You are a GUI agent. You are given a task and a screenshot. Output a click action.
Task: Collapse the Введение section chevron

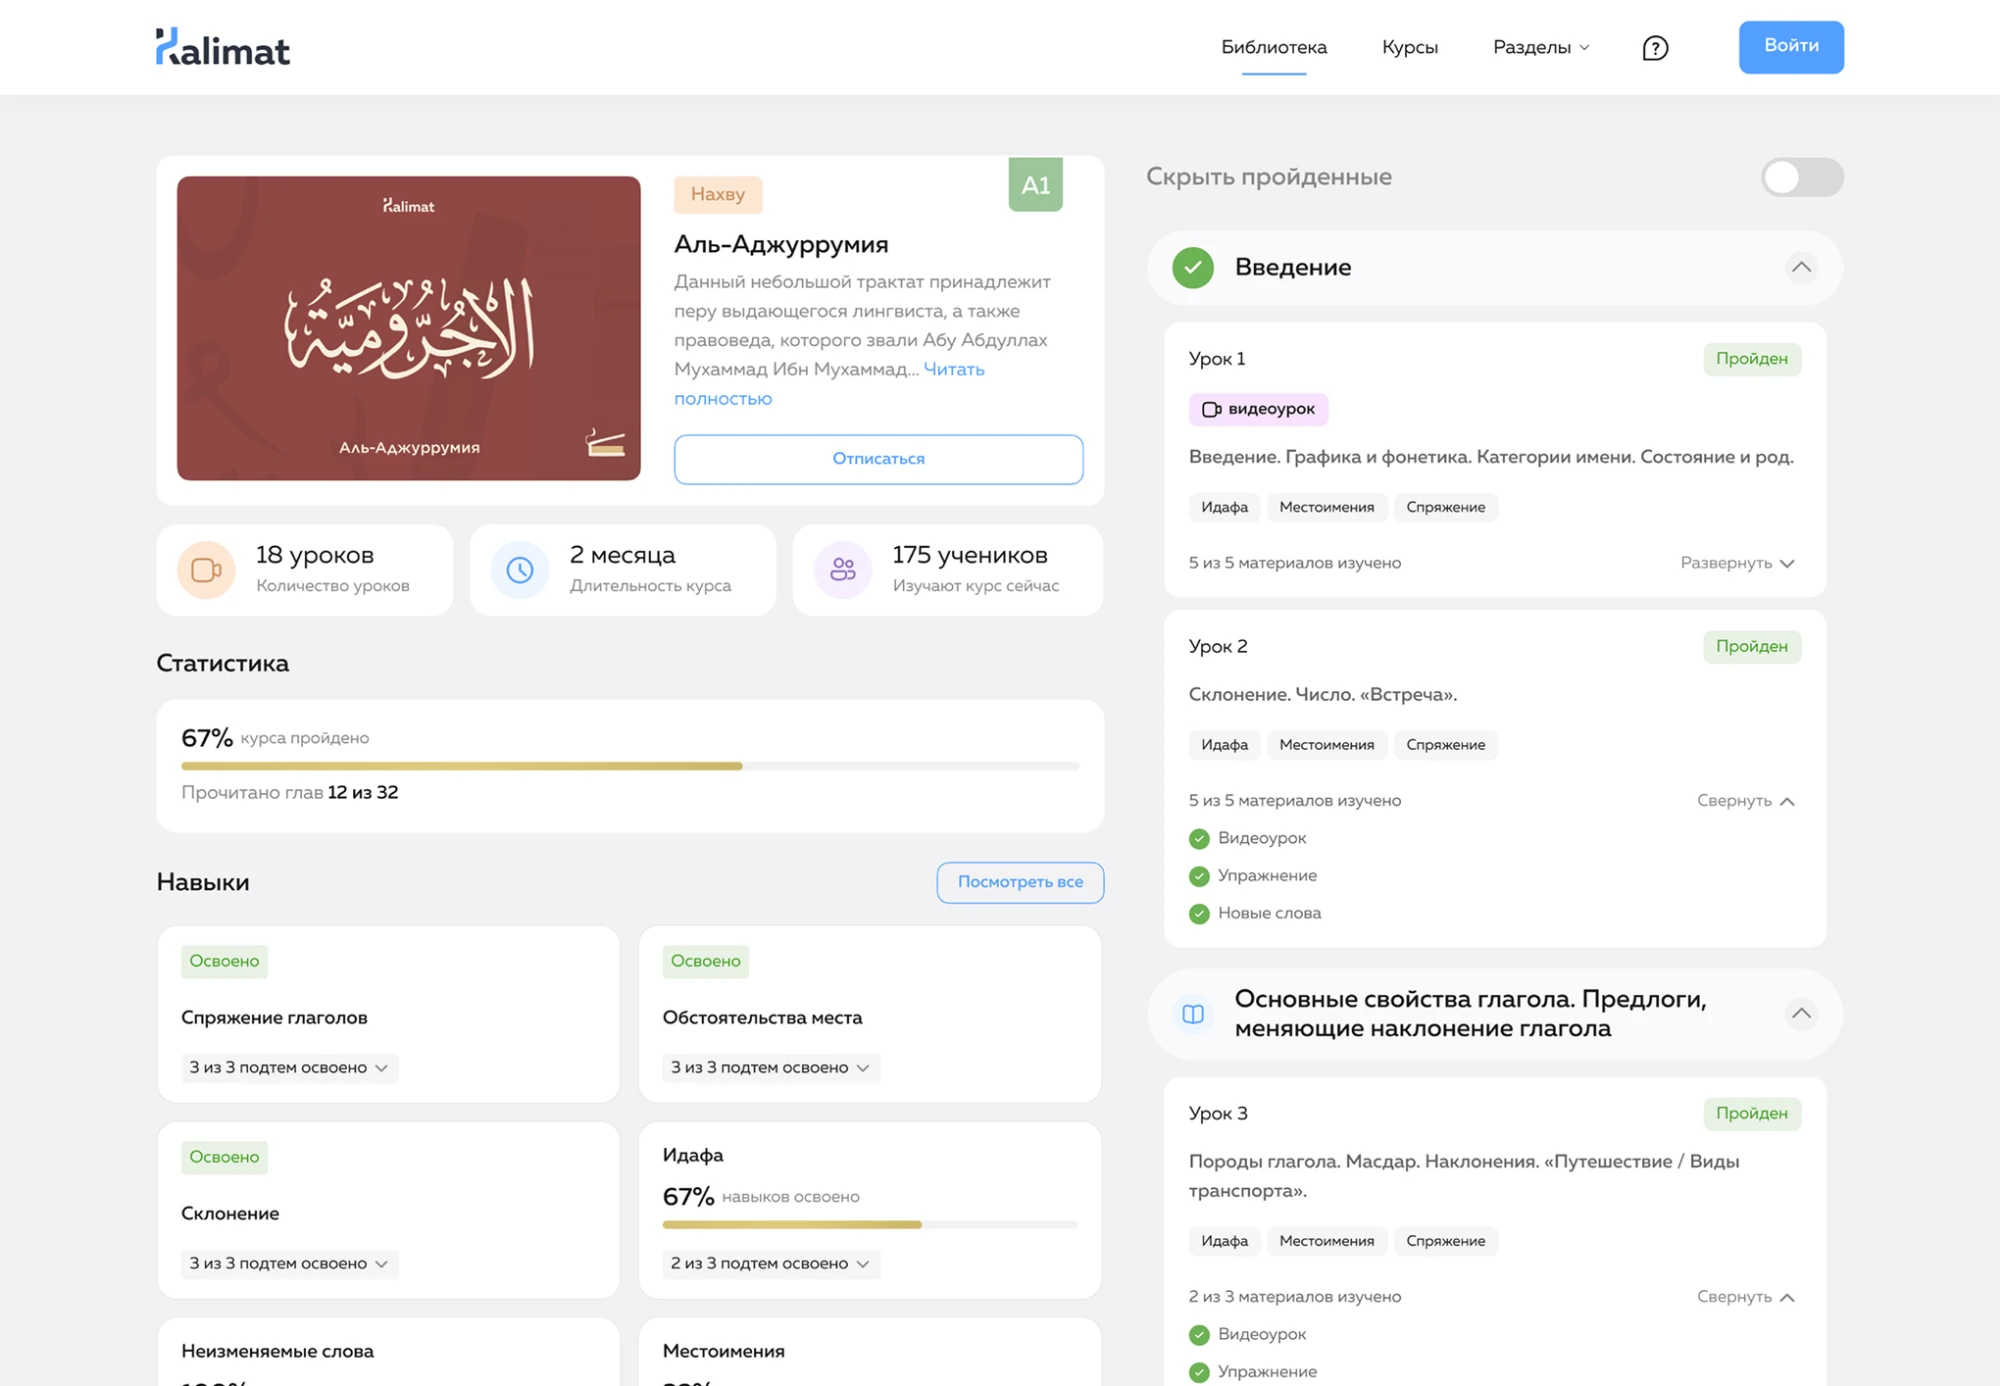tap(1801, 267)
